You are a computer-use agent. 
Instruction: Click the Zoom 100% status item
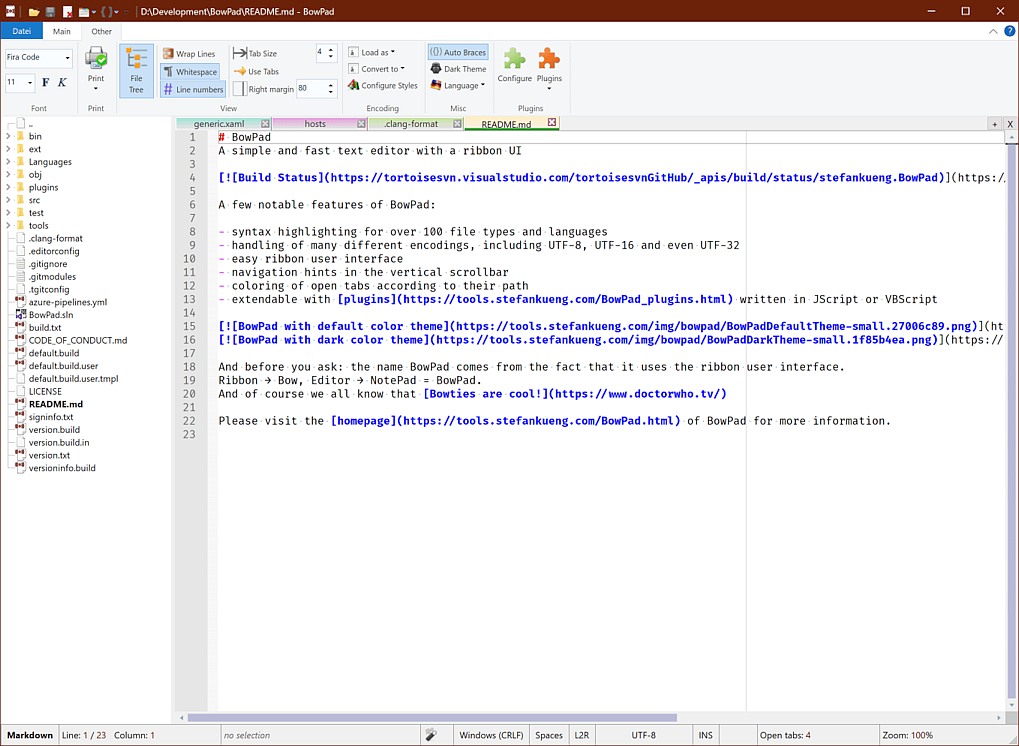click(x=908, y=735)
